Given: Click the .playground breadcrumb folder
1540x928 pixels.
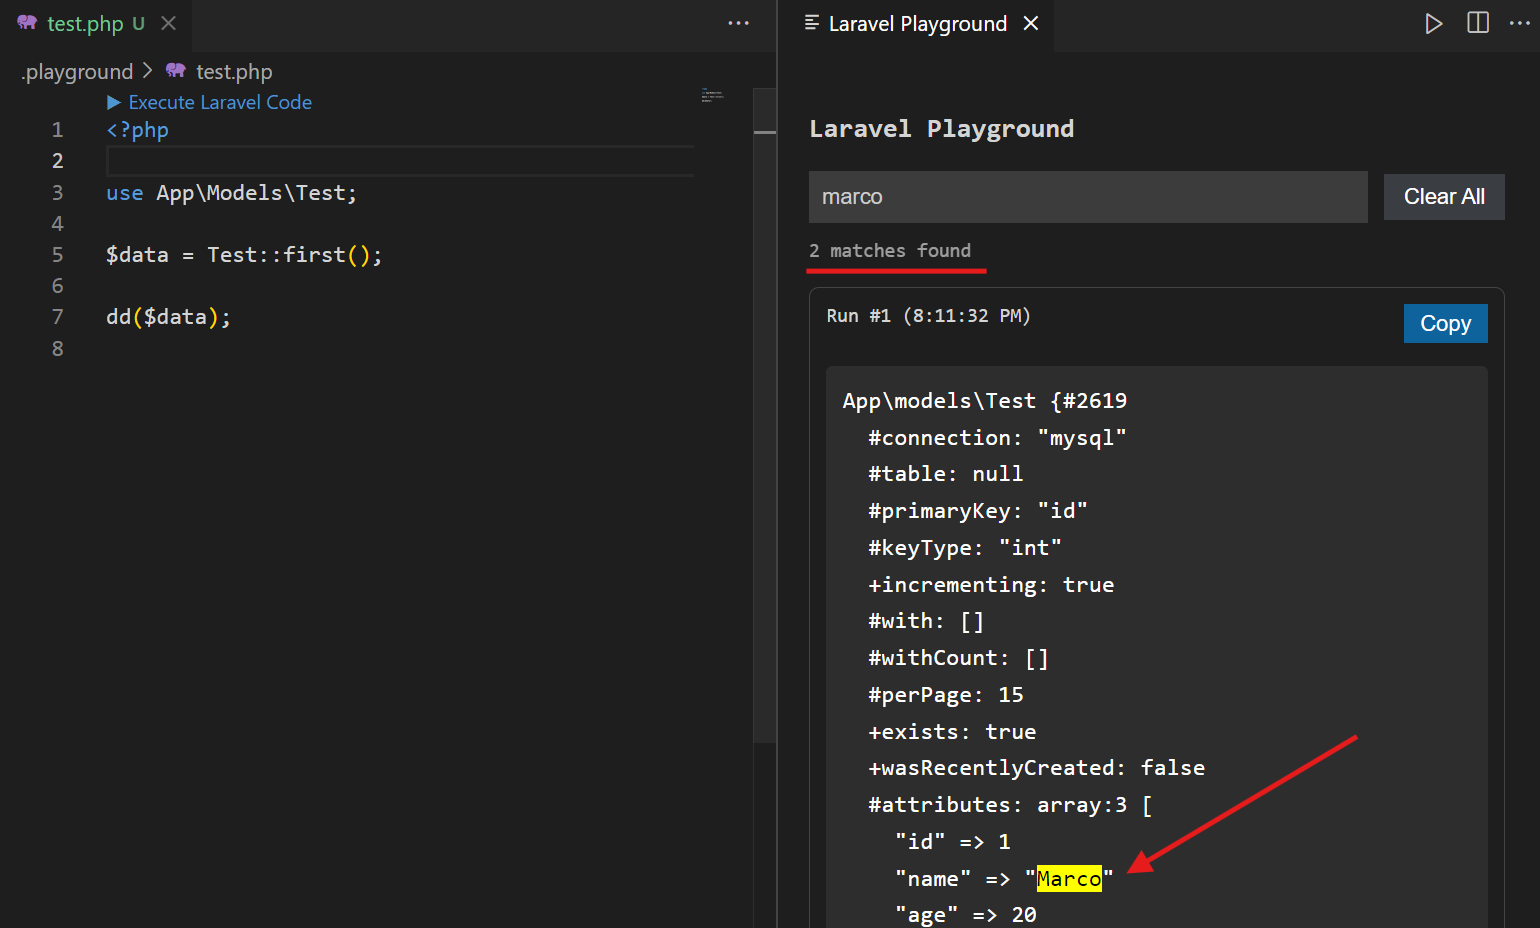Looking at the screenshot, I should [x=78, y=72].
